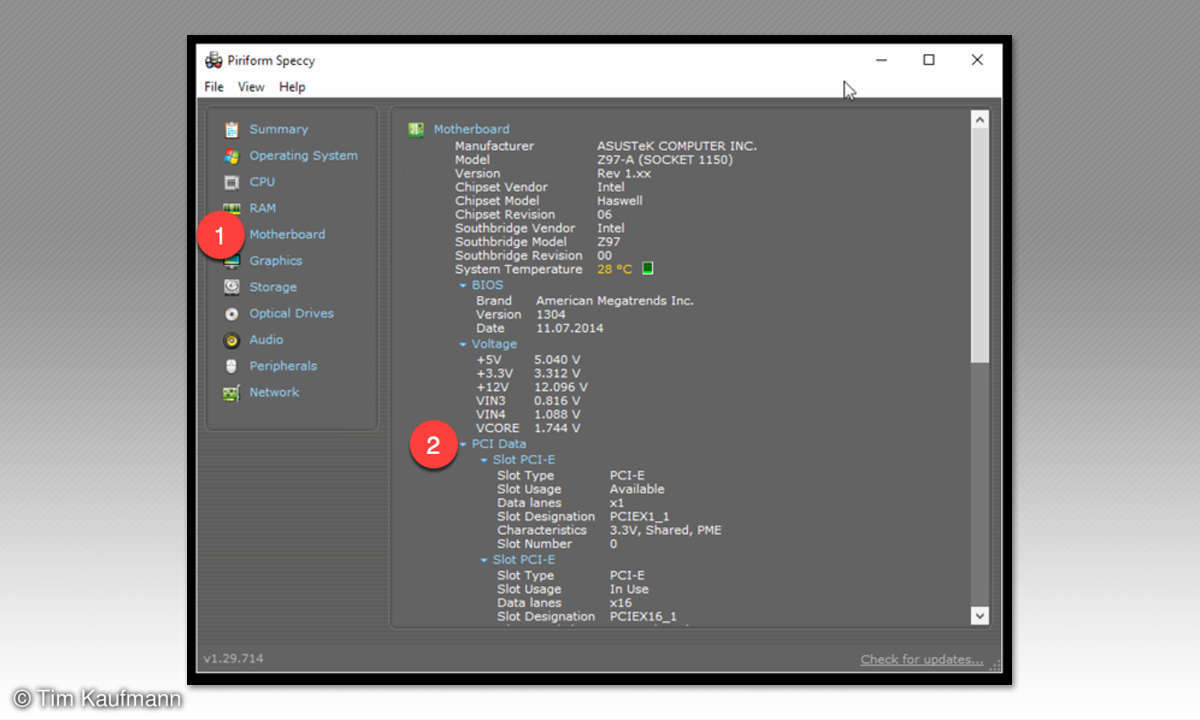Click the Optical Drives disc icon
1200x720 pixels.
coord(232,313)
